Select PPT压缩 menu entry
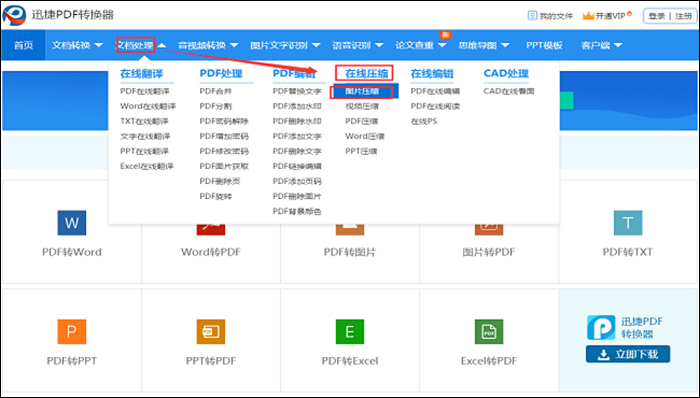This screenshot has height=398, width=700. [x=361, y=151]
